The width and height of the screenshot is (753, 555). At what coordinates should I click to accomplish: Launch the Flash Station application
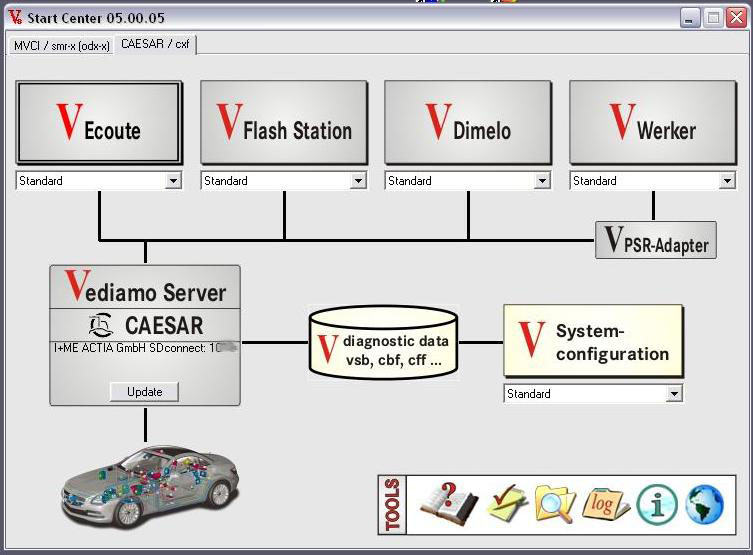(x=284, y=123)
